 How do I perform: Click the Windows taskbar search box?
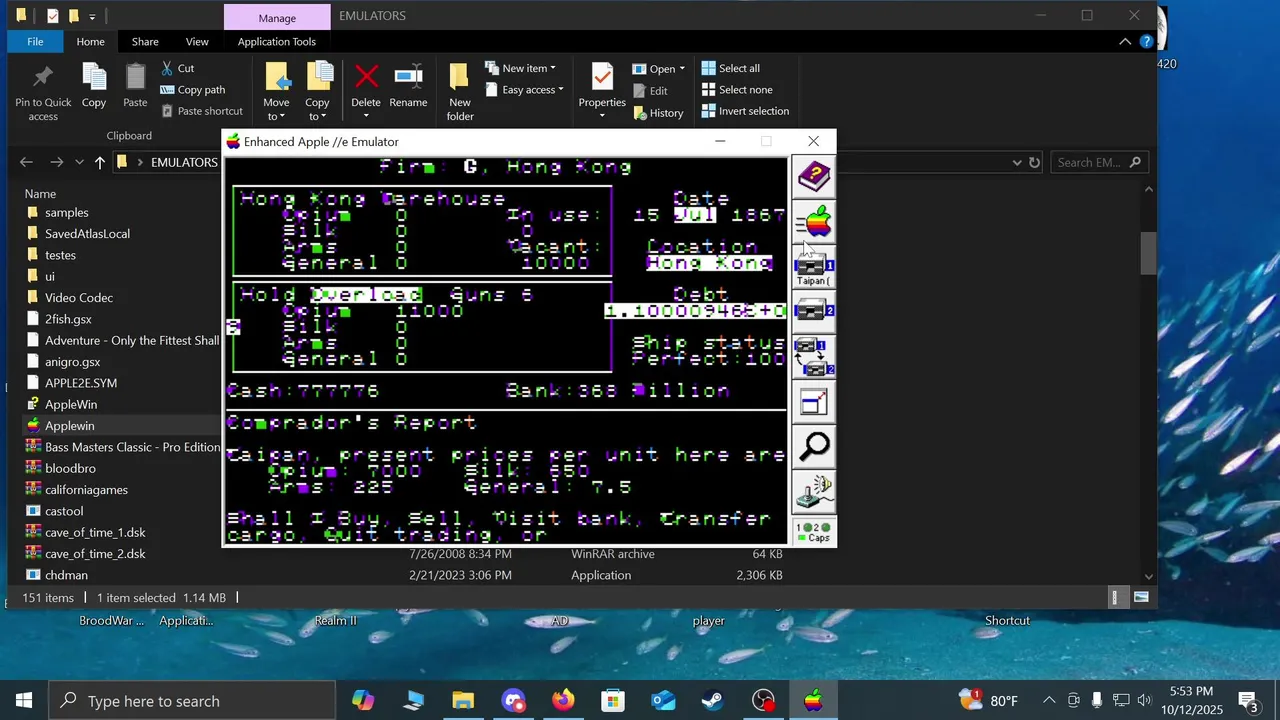(192, 701)
